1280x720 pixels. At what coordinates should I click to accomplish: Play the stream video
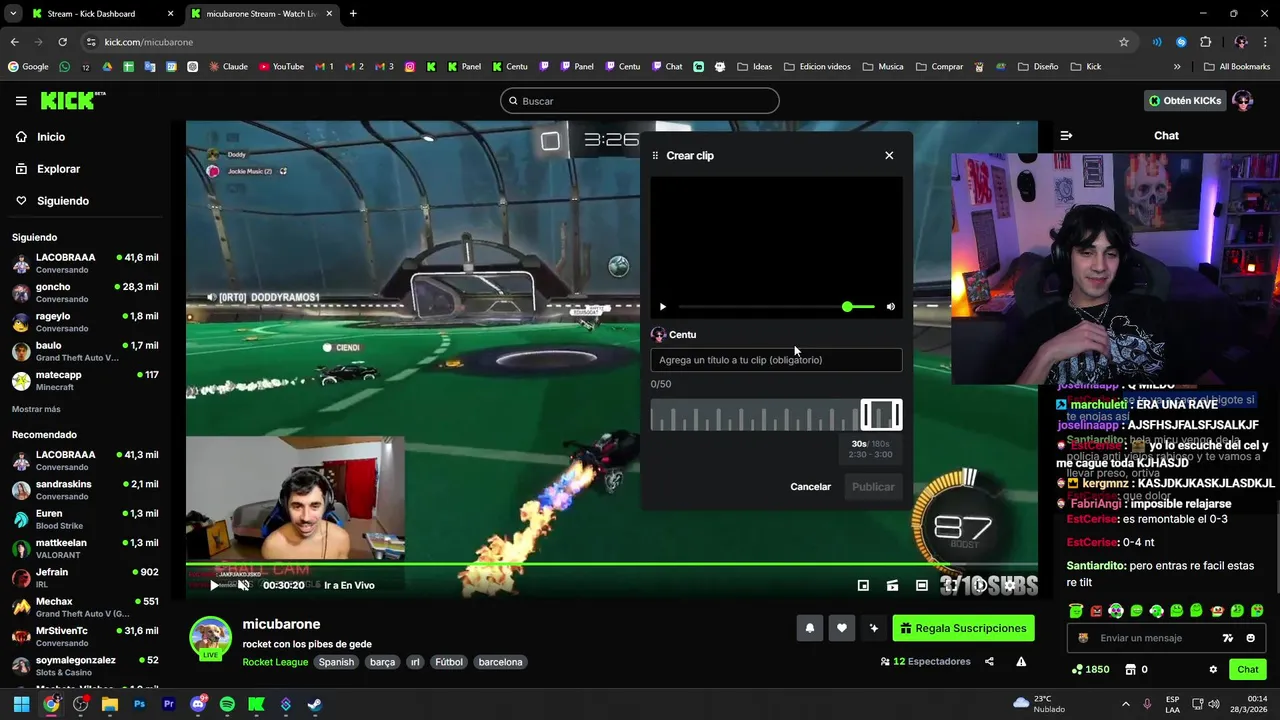(213, 585)
